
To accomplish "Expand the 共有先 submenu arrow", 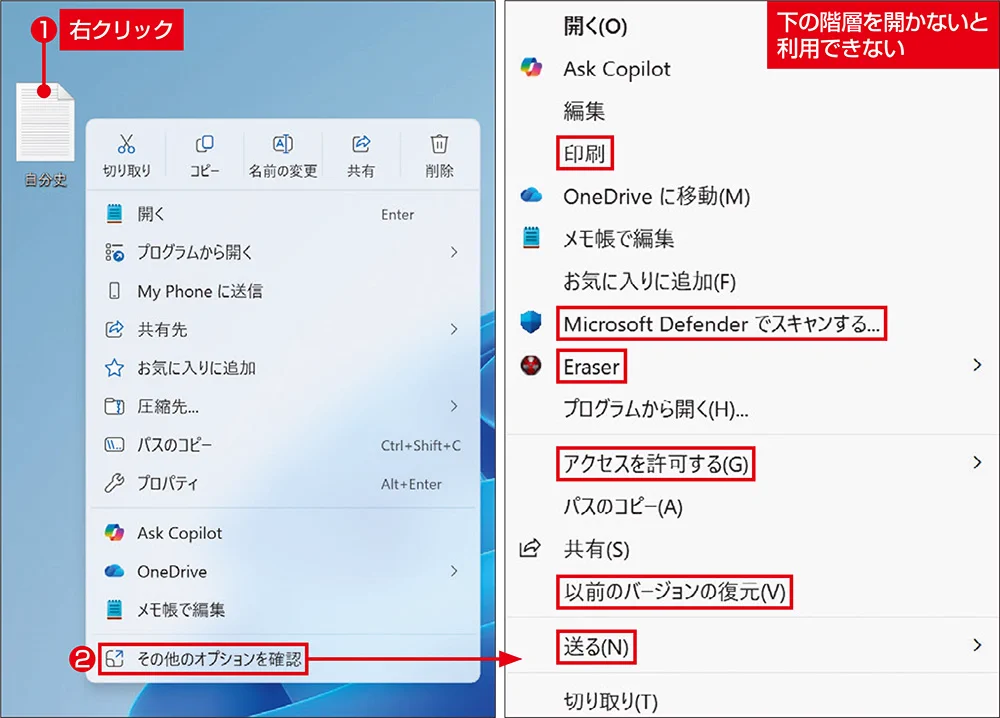I will click(453, 329).
